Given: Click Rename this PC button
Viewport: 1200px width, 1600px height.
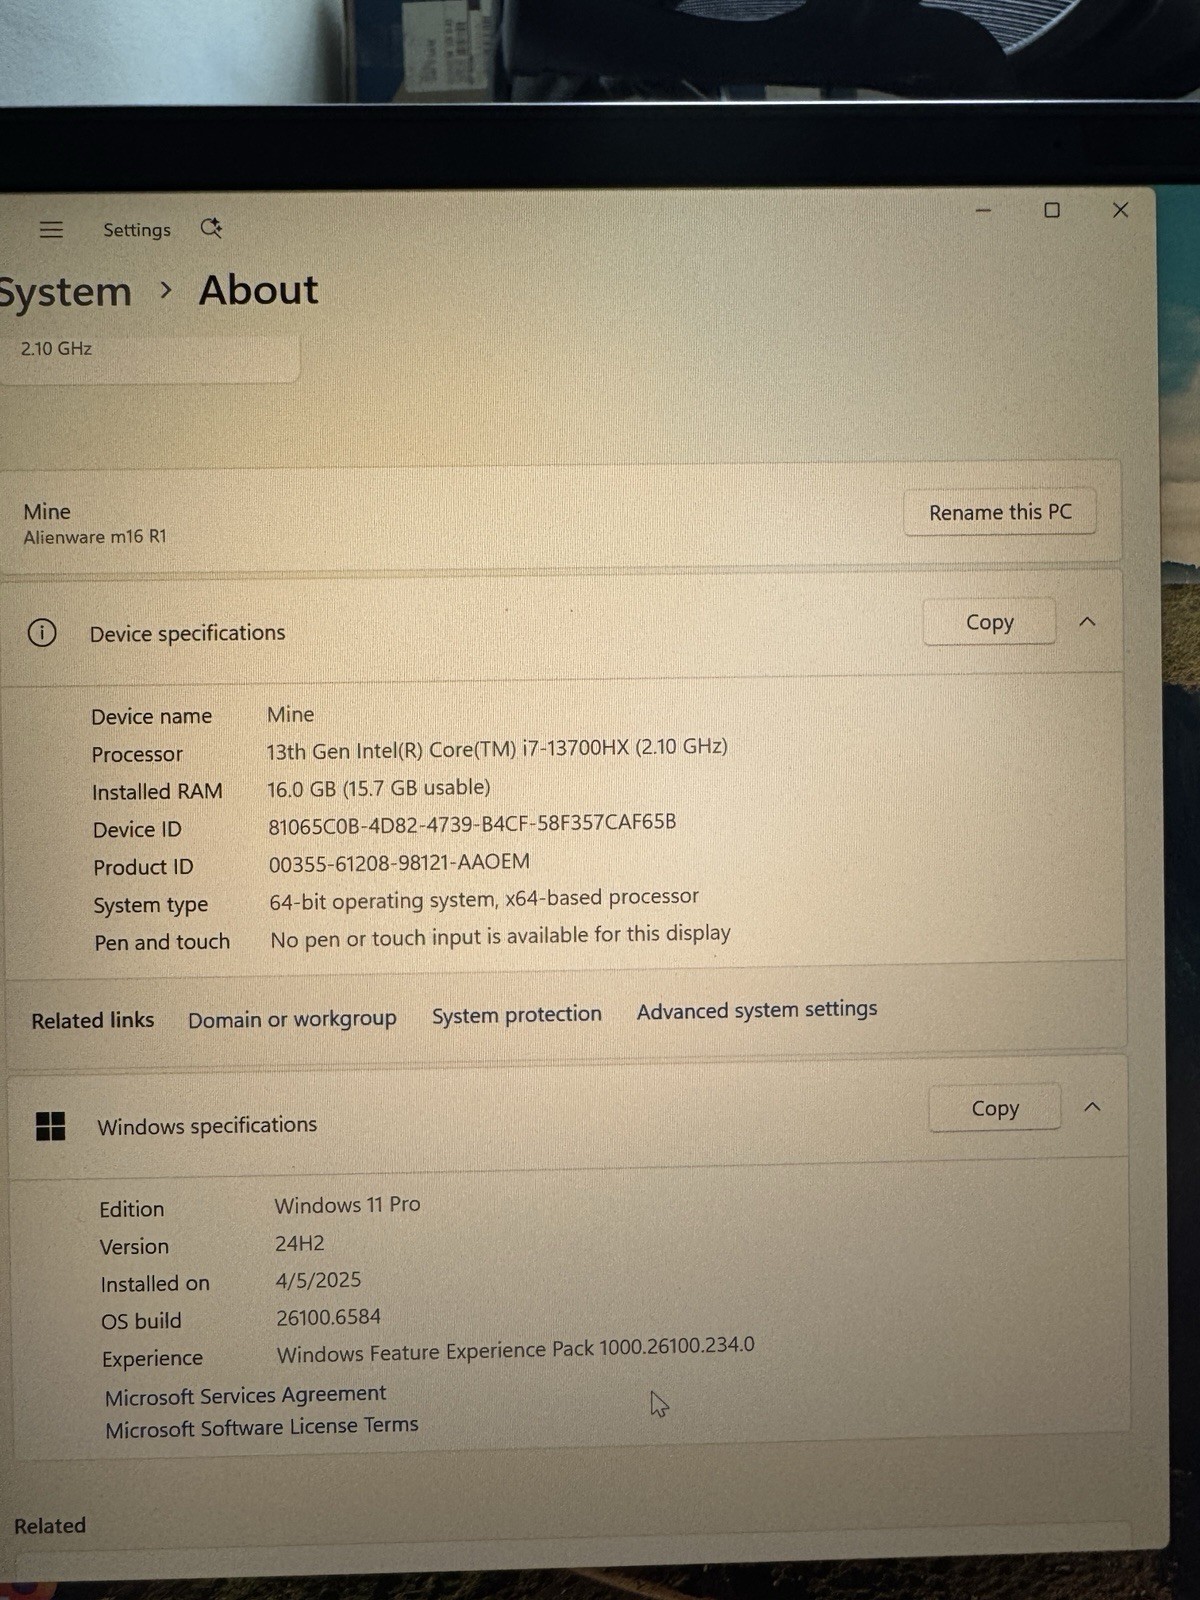Looking at the screenshot, I should pyautogui.click(x=1000, y=512).
